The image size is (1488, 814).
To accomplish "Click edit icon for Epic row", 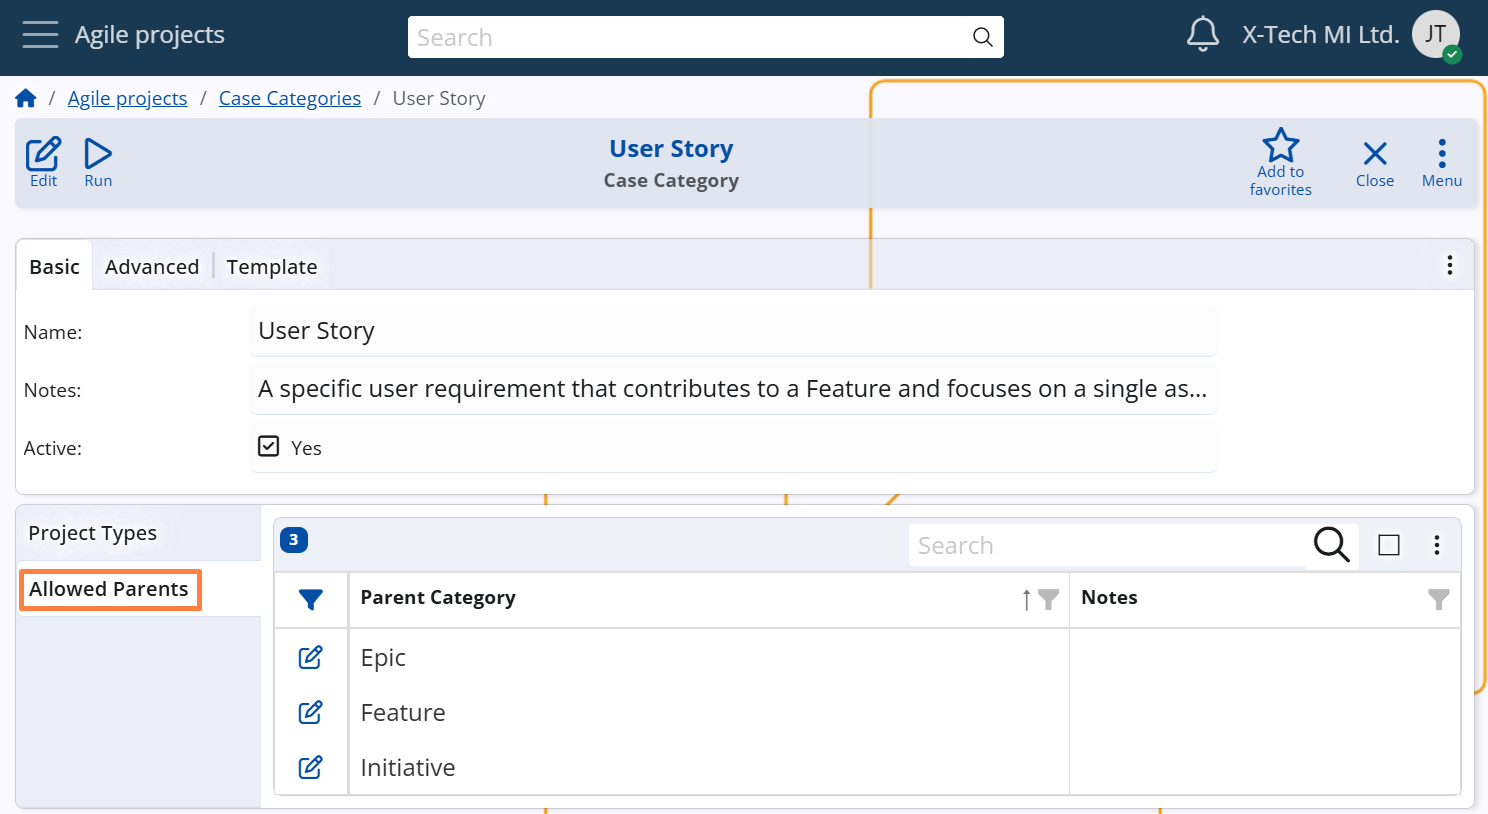I will [311, 657].
